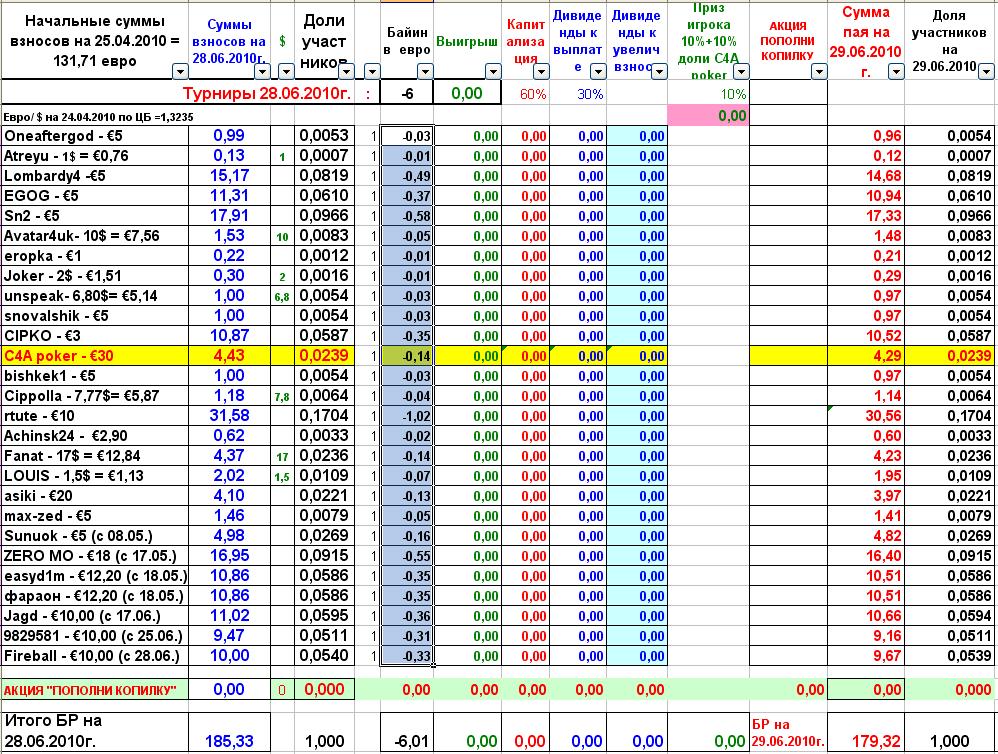
Task: Click C4A poker contribution value 4,43
Action: tap(230, 356)
